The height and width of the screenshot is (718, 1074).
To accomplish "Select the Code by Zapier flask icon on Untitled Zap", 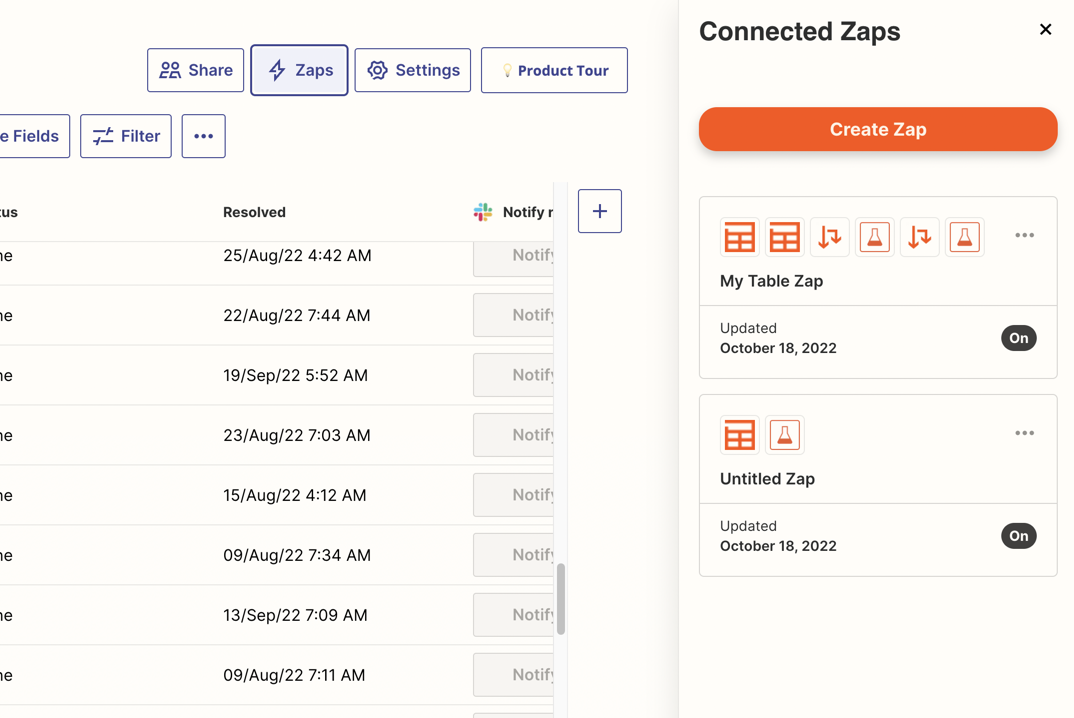I will point(785,434).
